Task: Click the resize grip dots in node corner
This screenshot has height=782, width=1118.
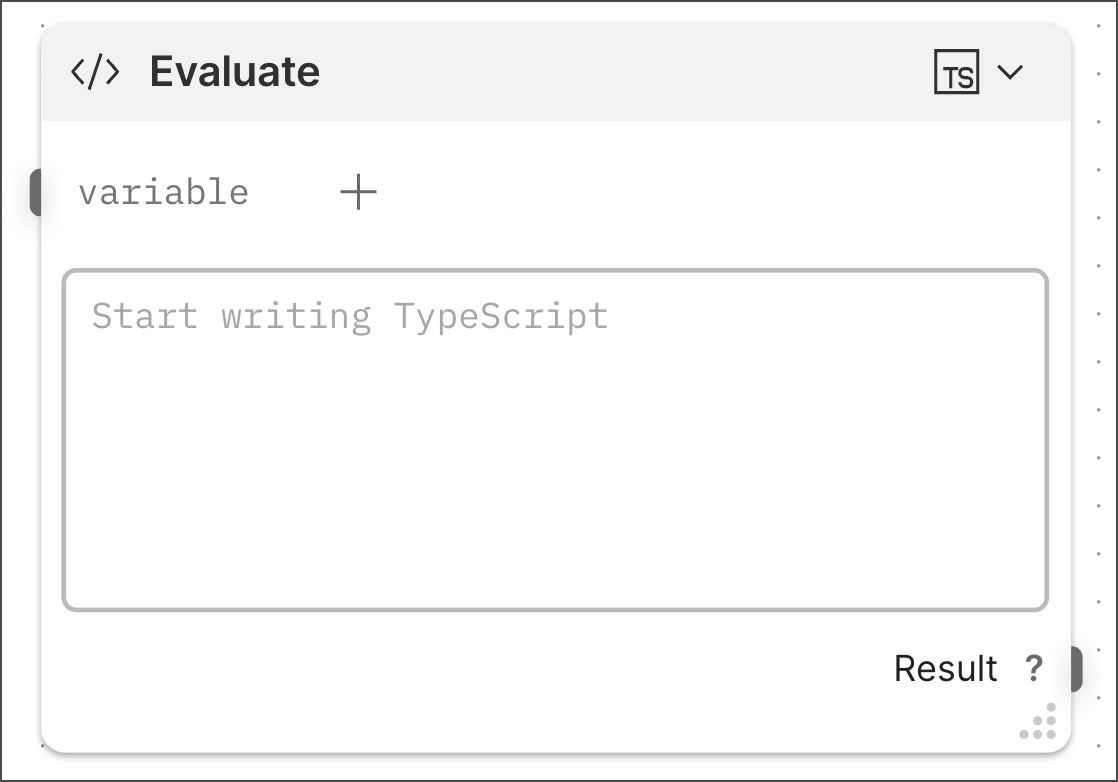Action: tap(1040, 722)
